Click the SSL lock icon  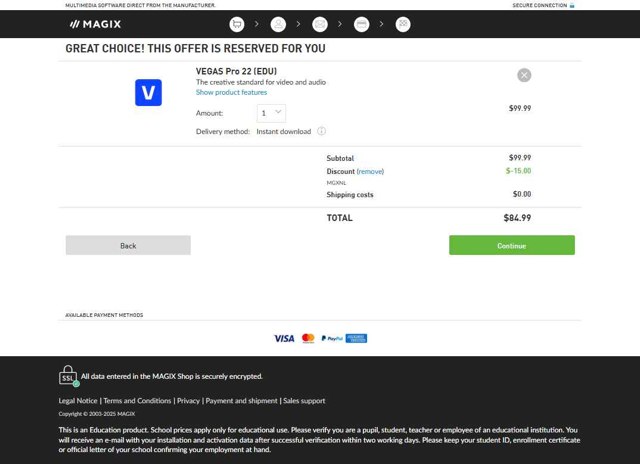[x=68, y=375]
